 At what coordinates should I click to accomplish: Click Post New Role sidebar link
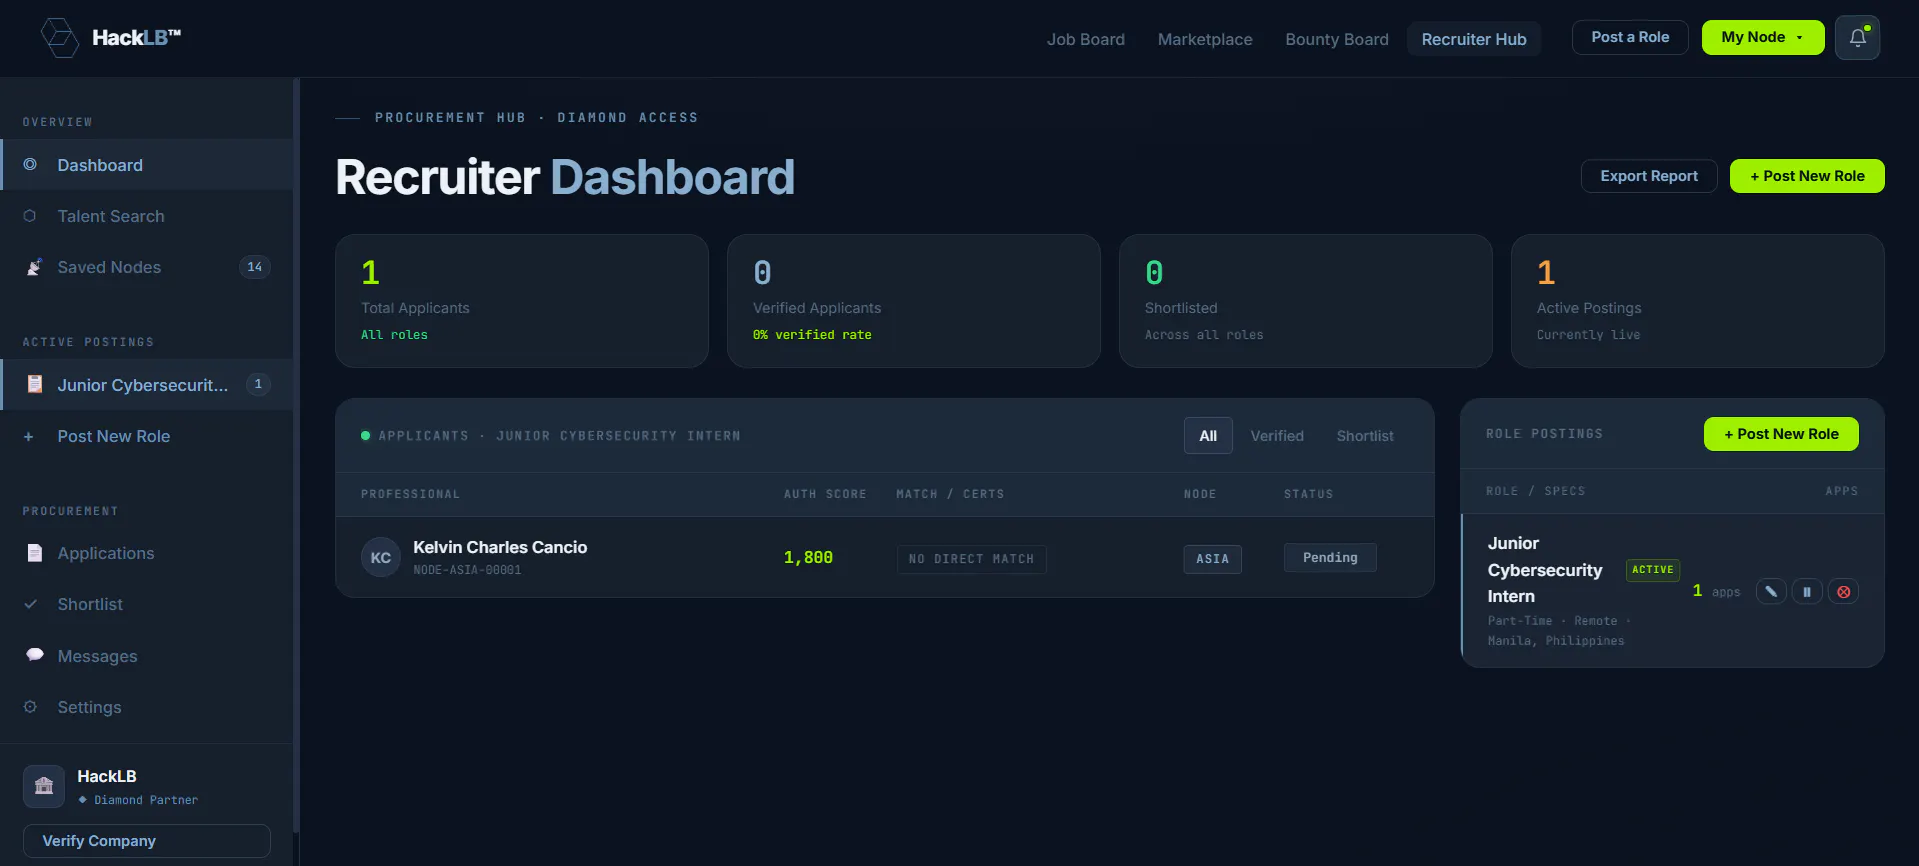click(146, 436)
